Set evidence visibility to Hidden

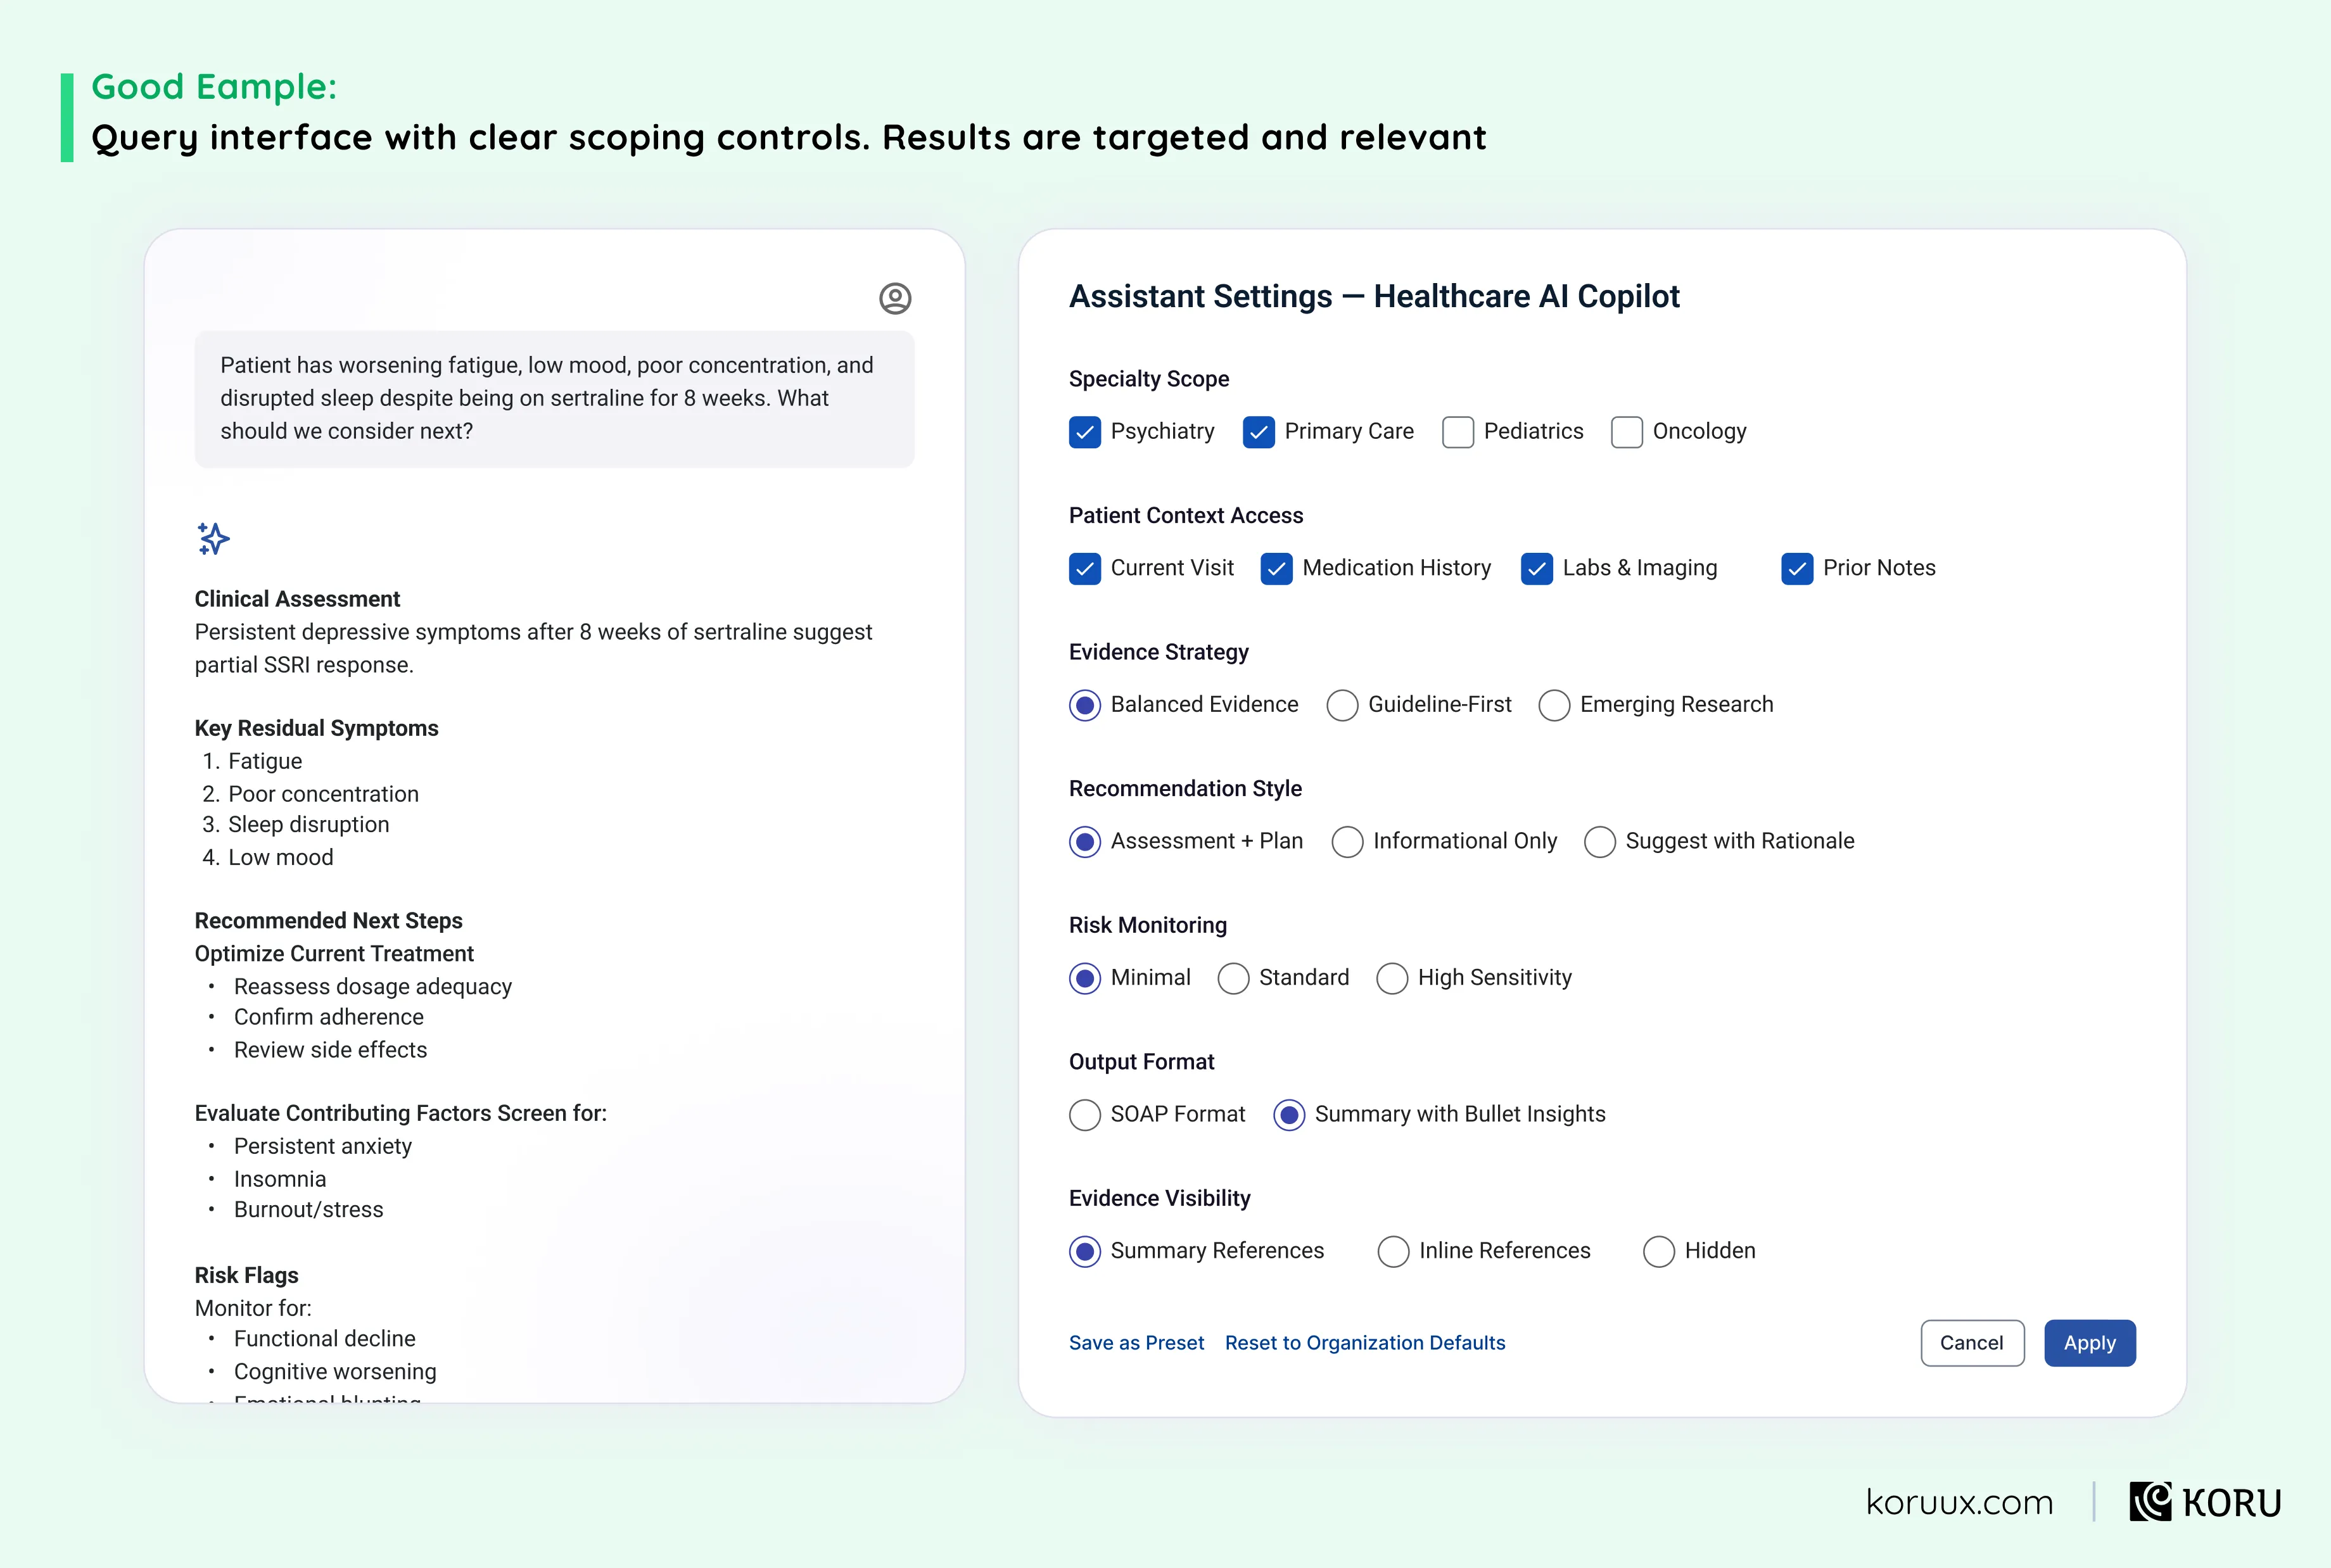[1659, 1251]
